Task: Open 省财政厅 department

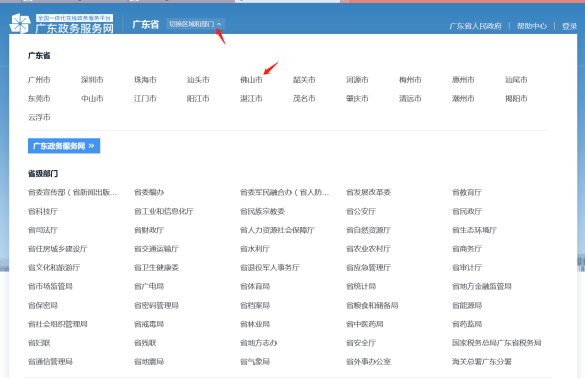Action: point(149,230)
